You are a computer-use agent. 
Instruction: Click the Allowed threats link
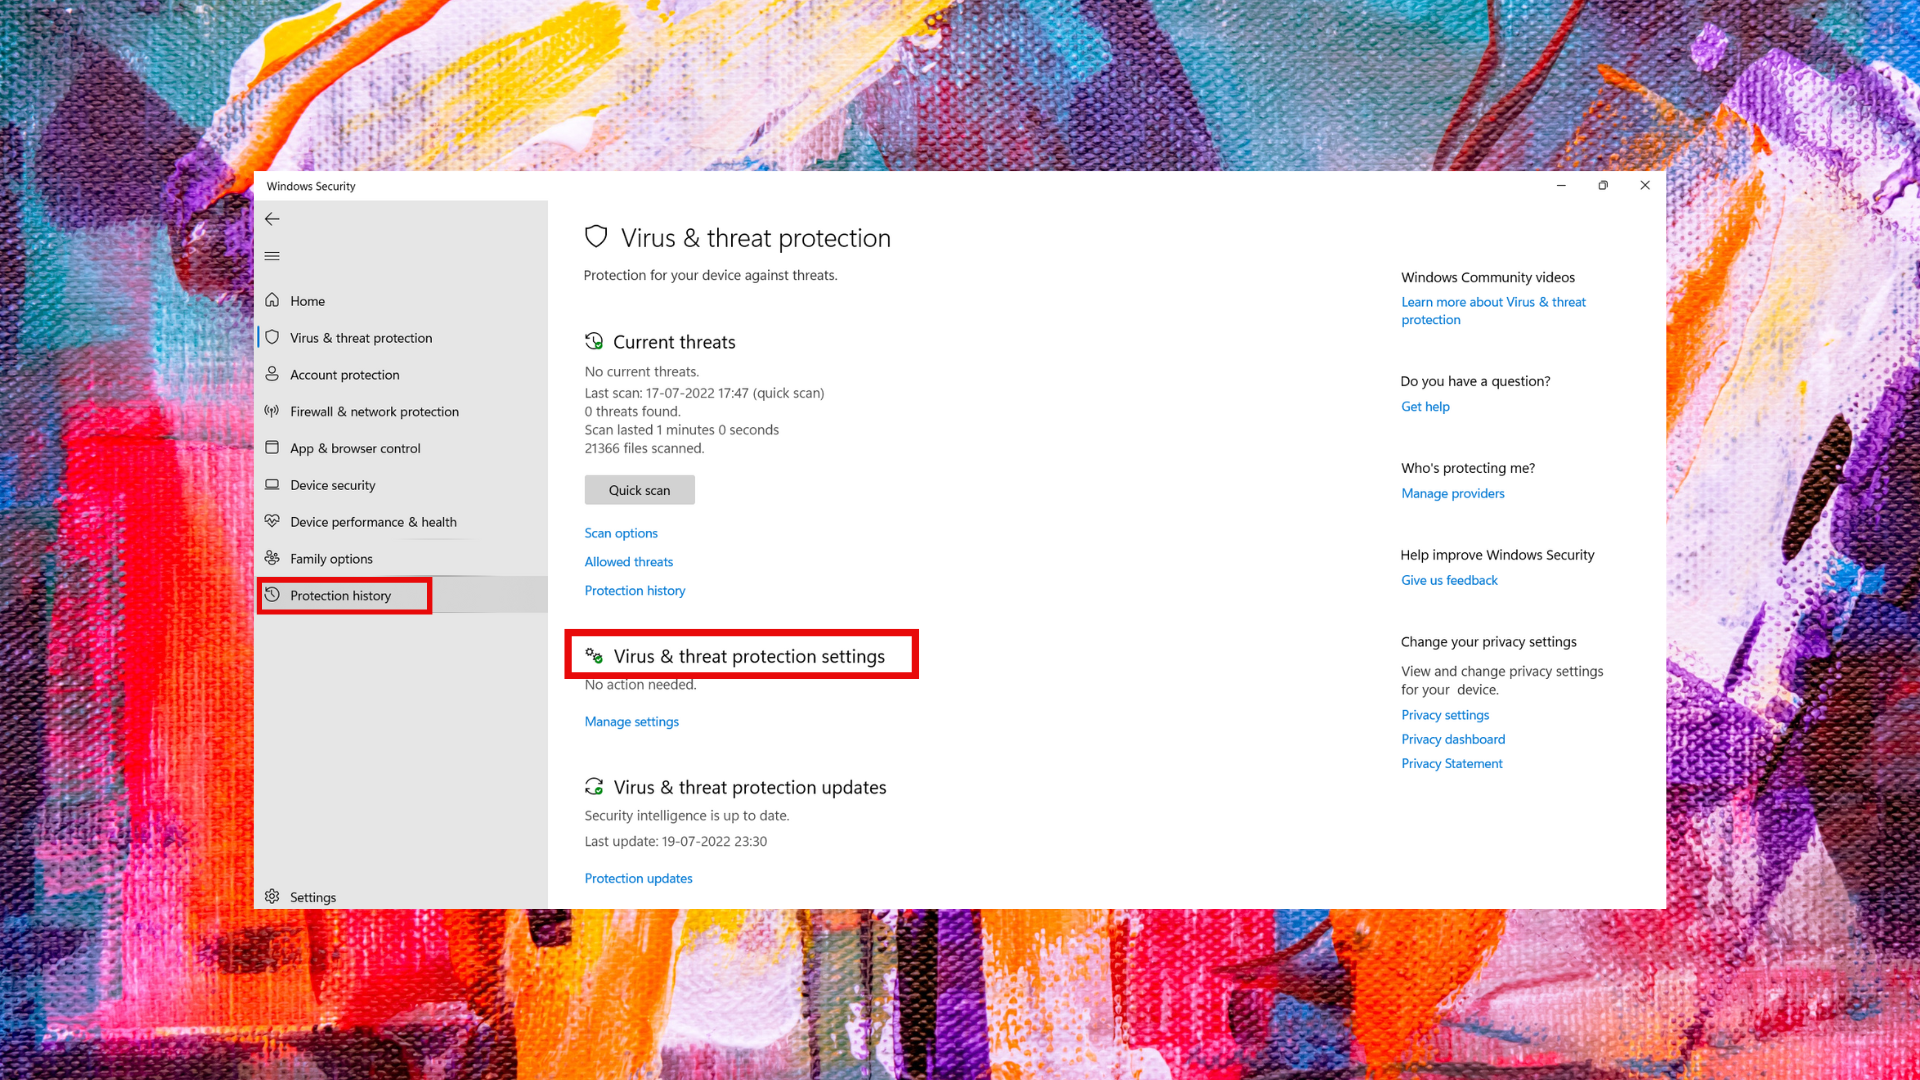point(628,560)
